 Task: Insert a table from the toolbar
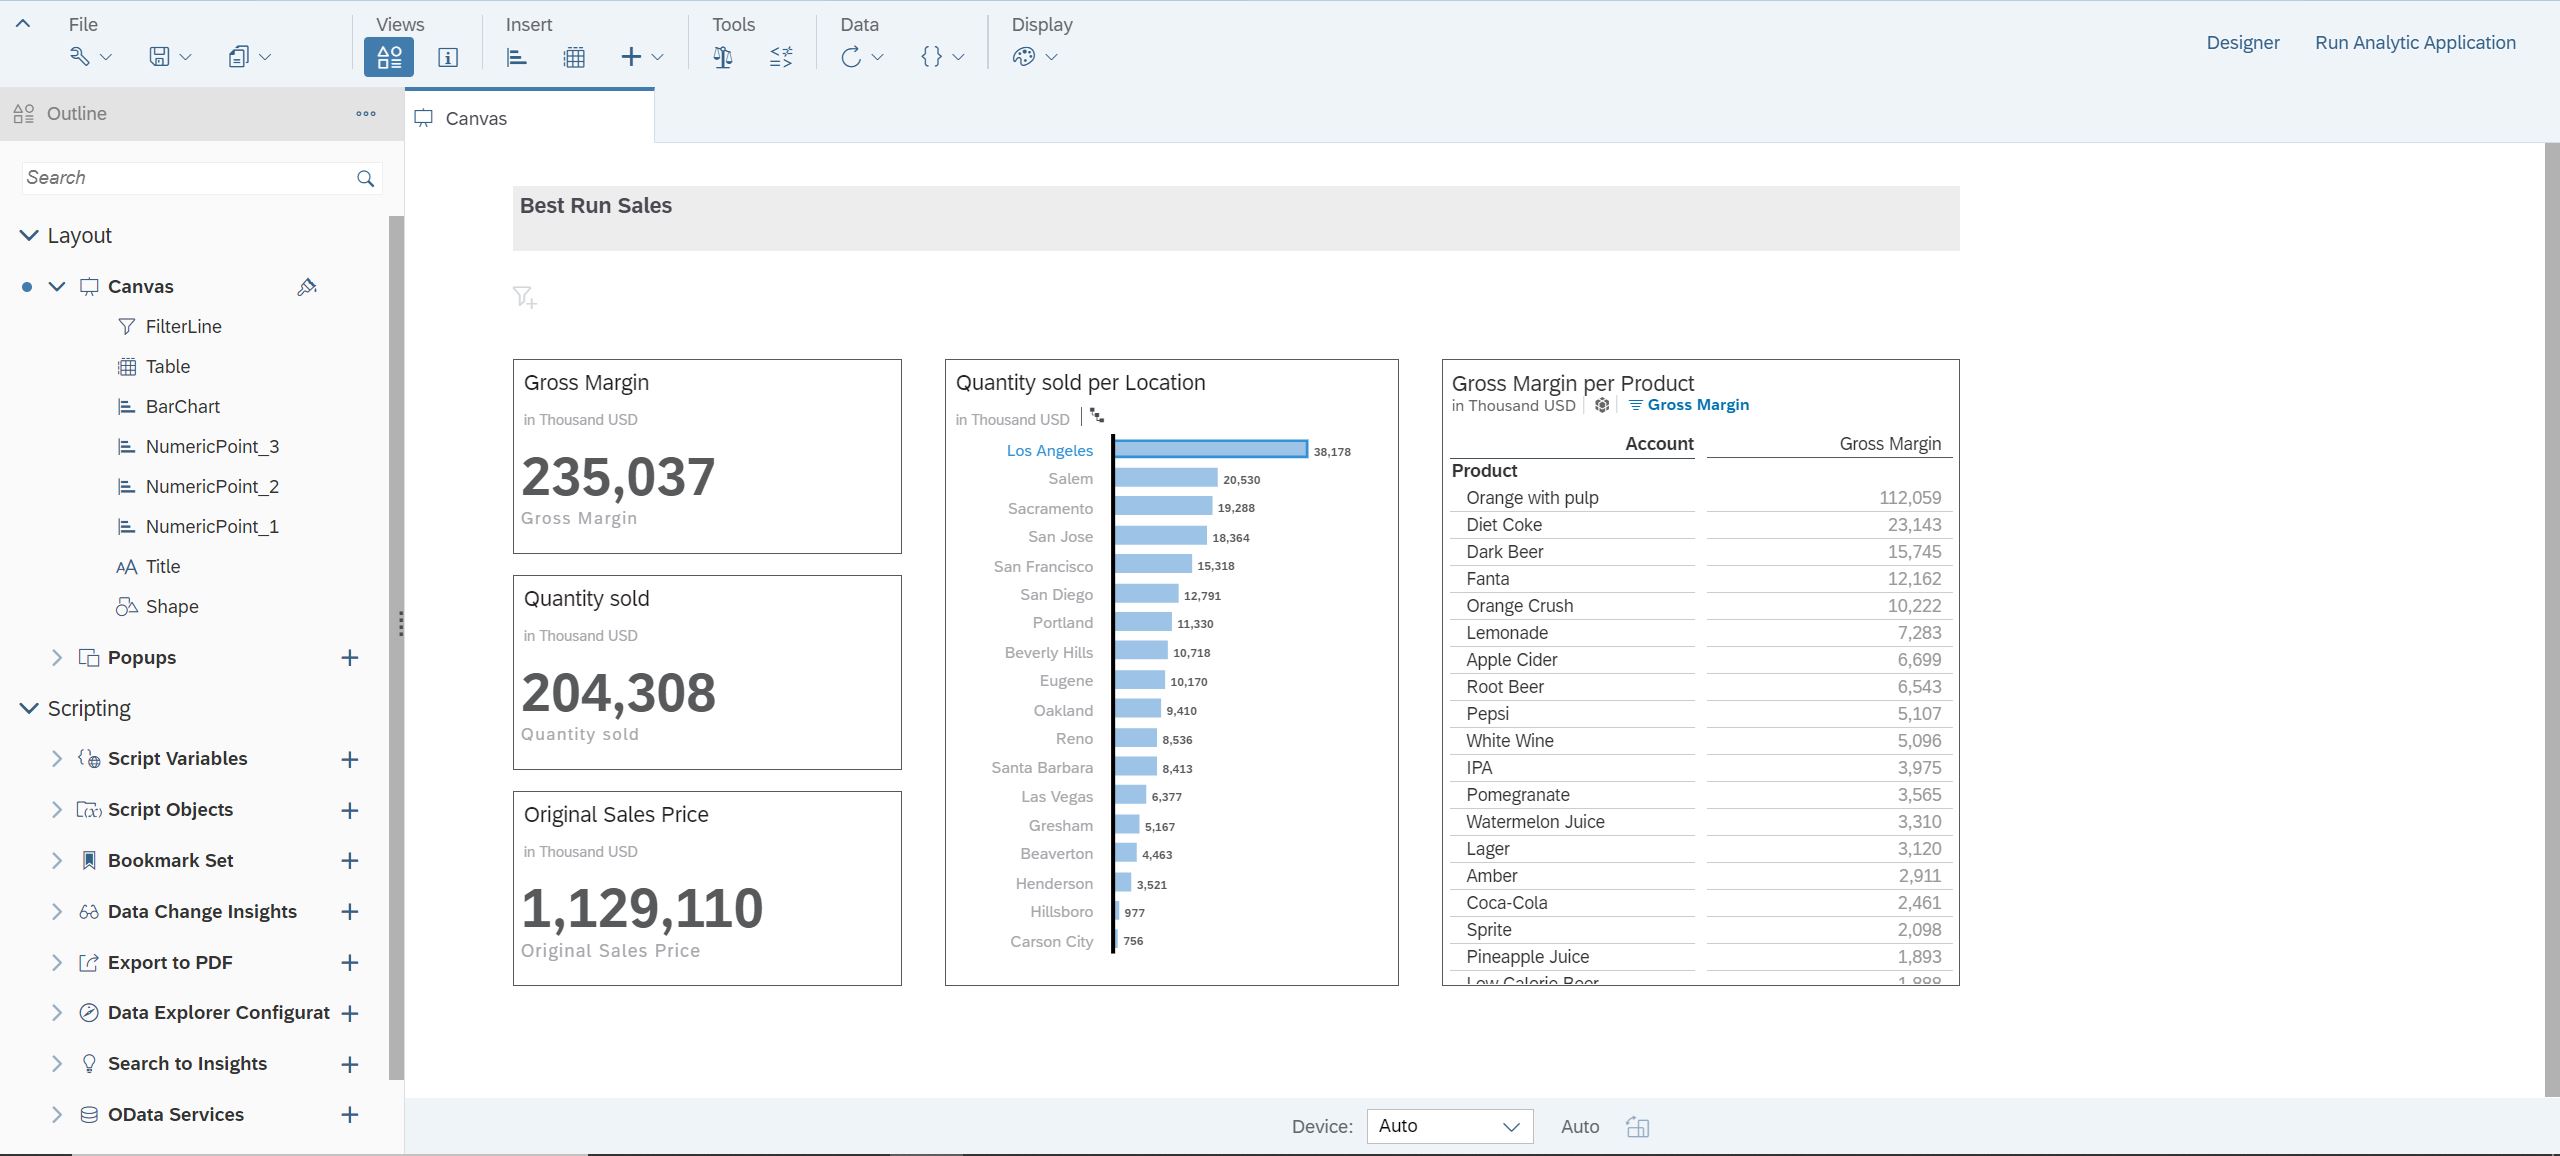(x=574, y=57)
